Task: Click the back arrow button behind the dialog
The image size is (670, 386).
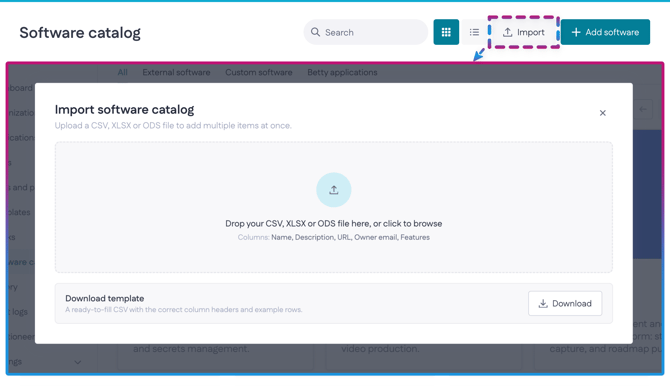Action: 643,109
